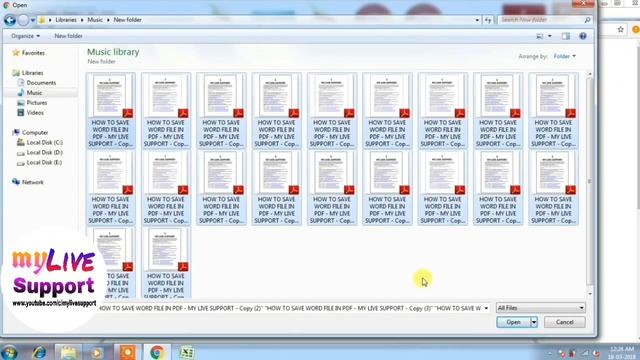Click the scrollbar down arrow
The height and width of the screenshot is (360, 640).
tap(590, 294)
